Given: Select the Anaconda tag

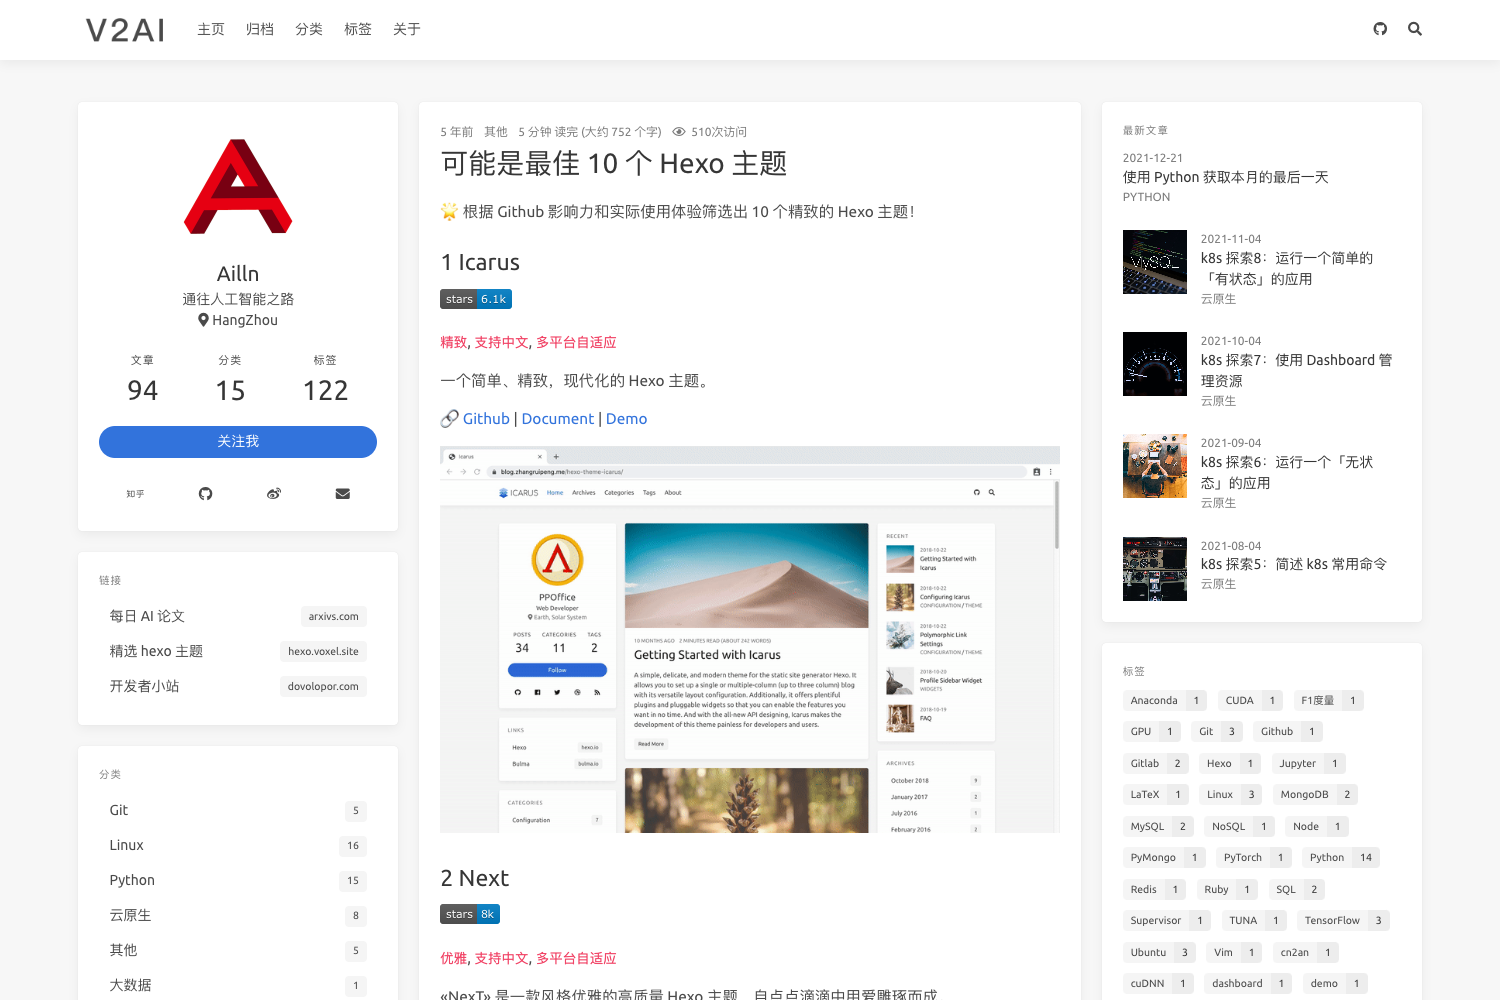Looking at the screenshot, I should pyautogui.click(x=1165, y=701).
